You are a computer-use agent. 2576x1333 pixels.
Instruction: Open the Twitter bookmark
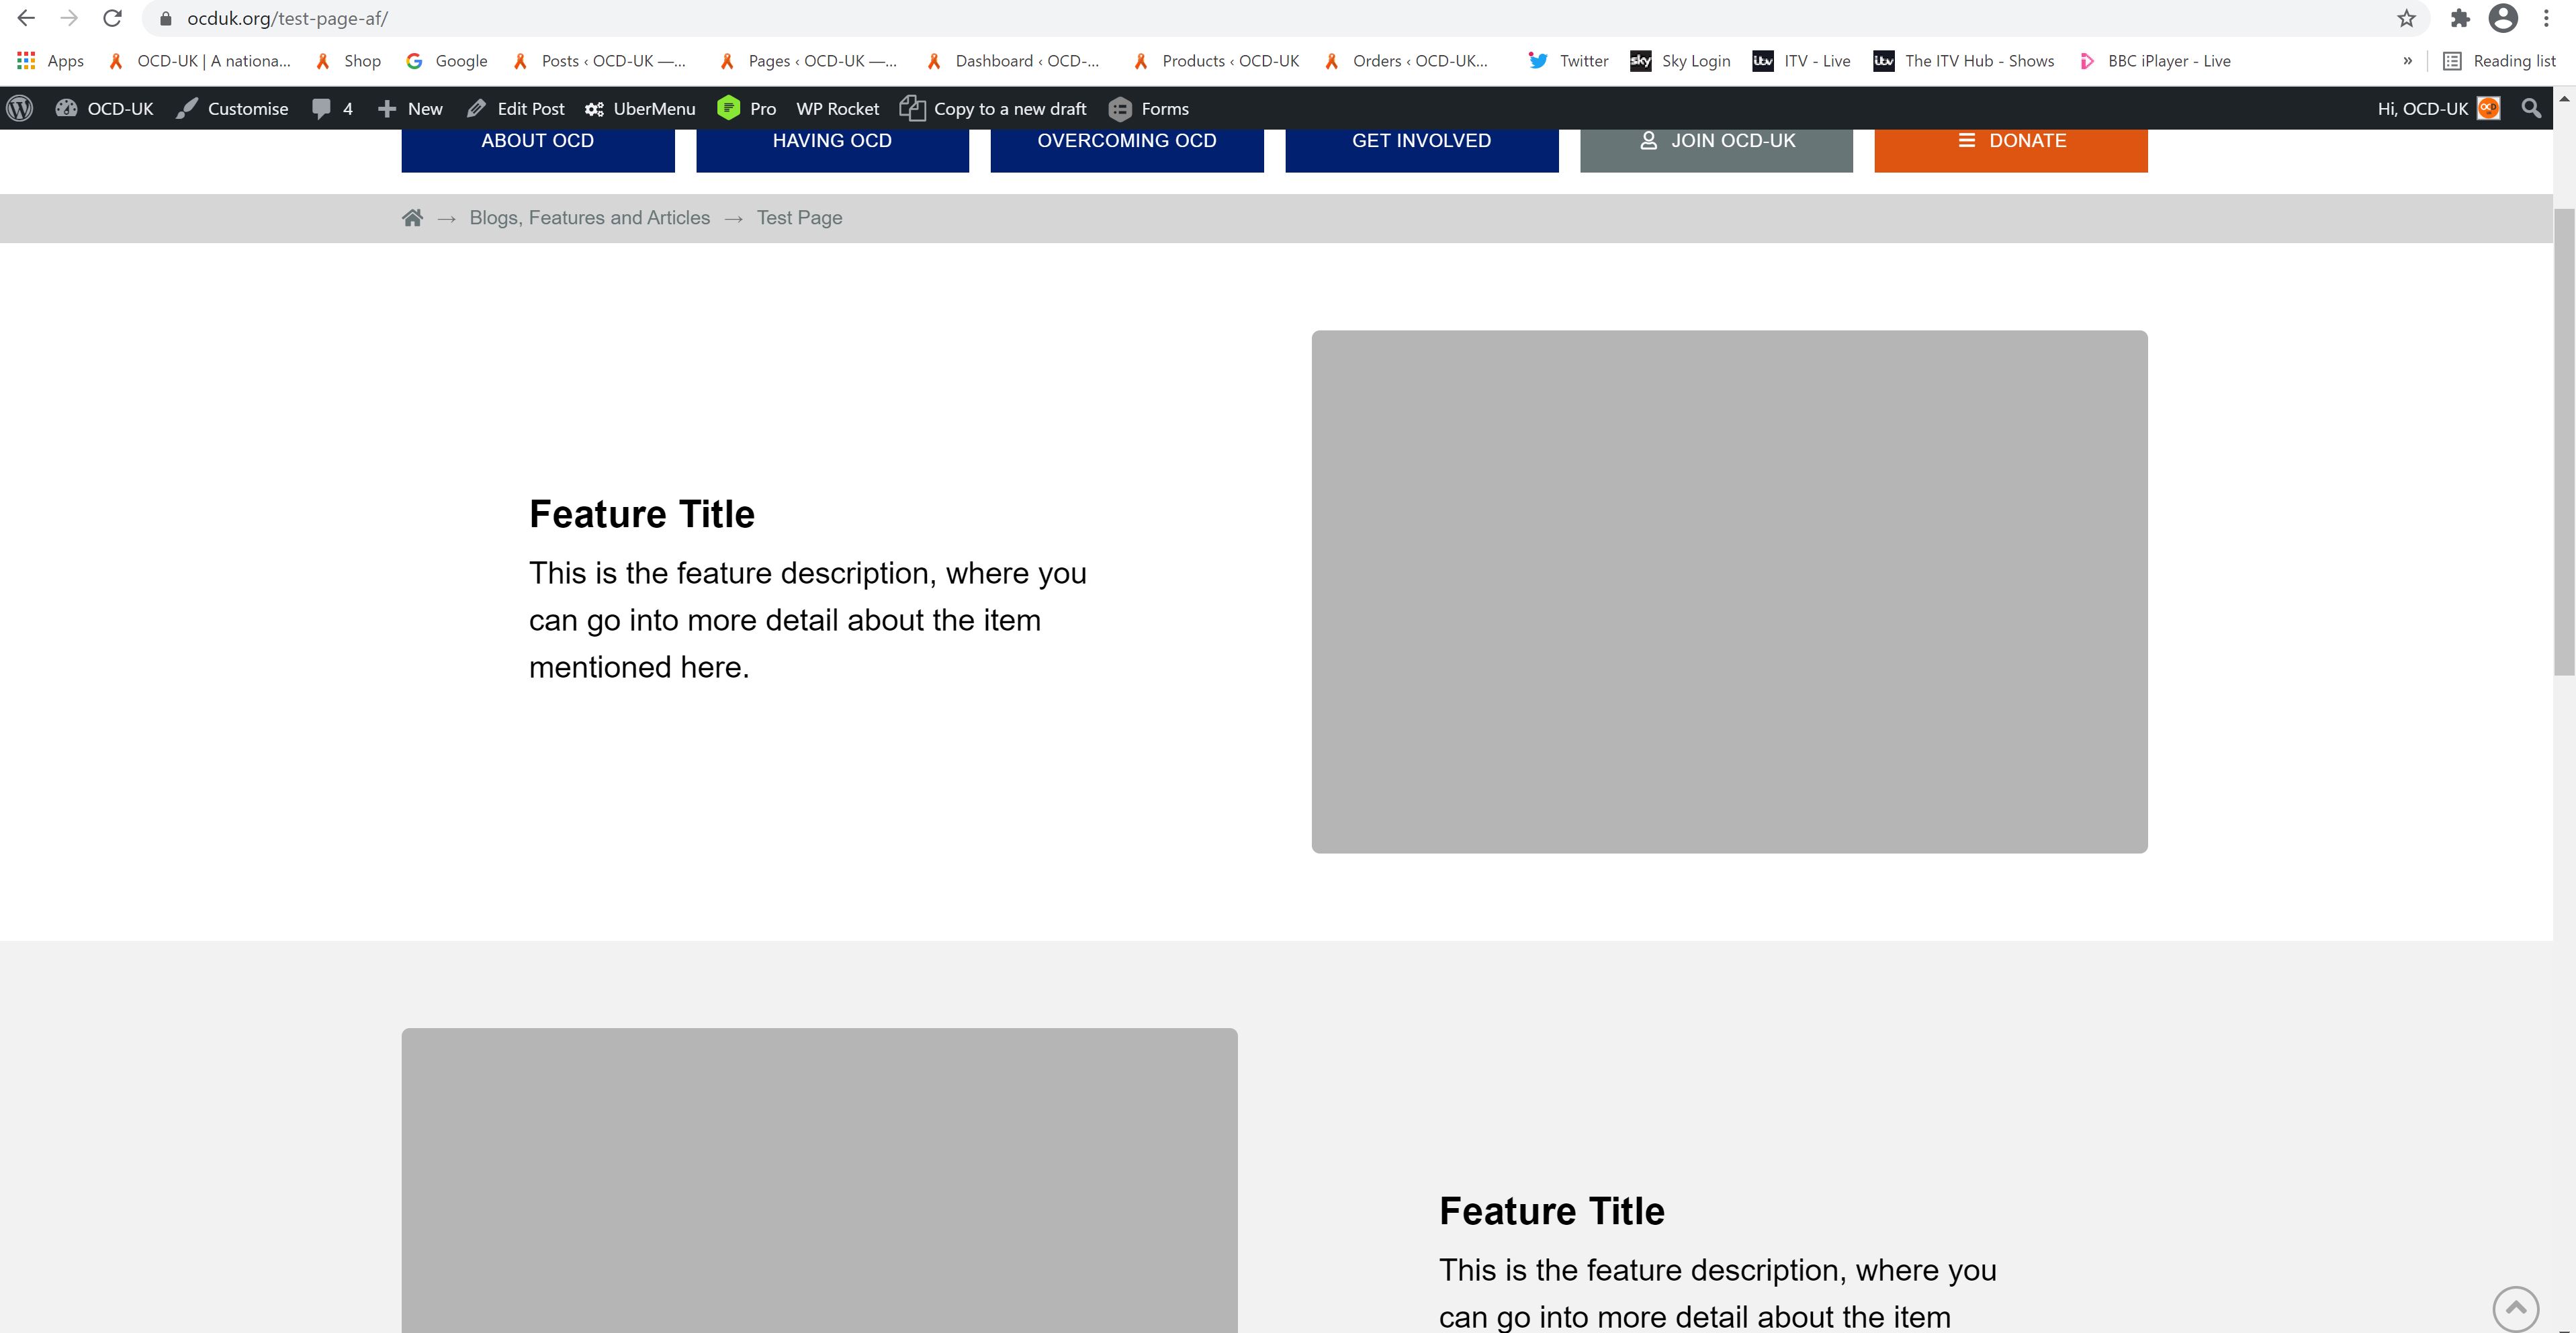[x=1569, y=61]
